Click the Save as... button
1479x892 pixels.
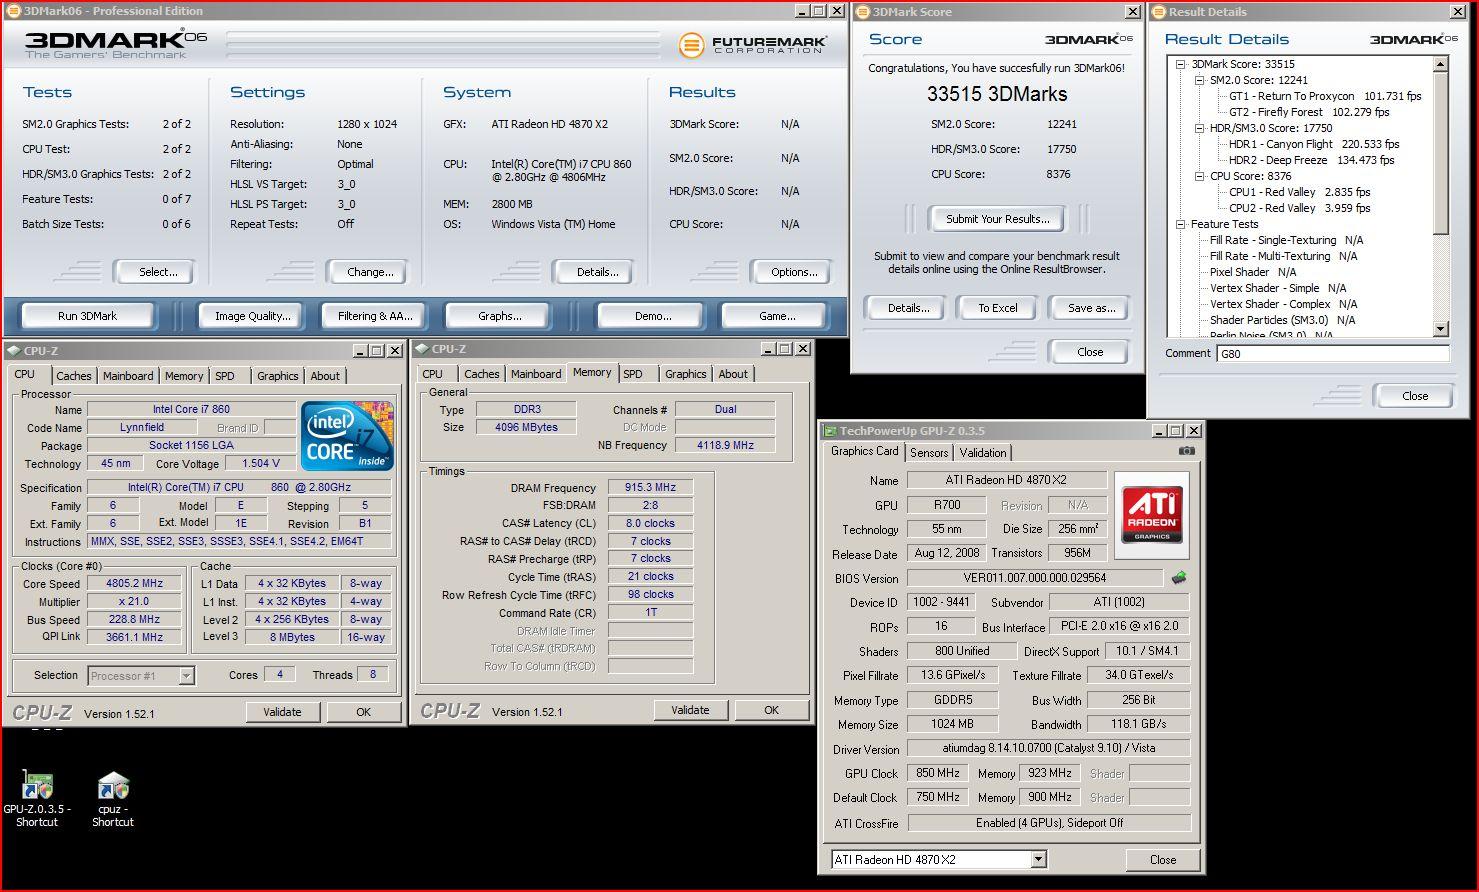[x=1091, y=308]
